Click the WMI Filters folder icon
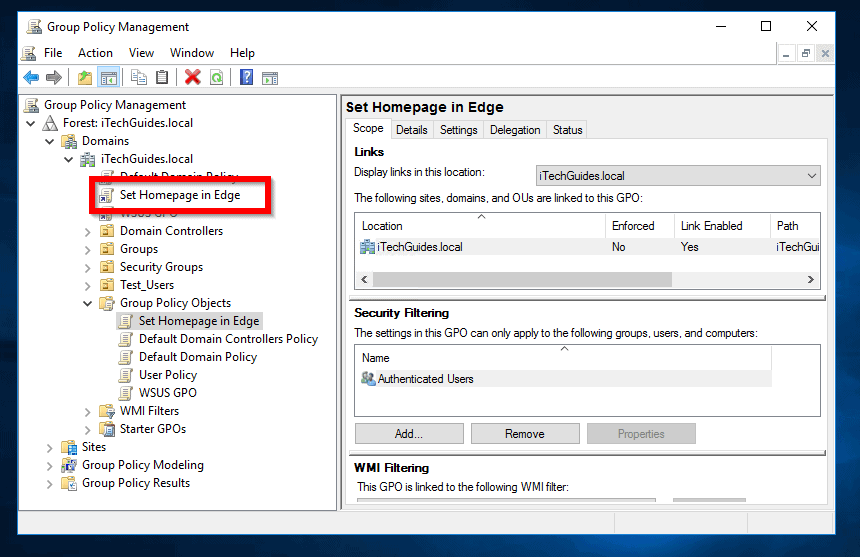 (107, 411)
